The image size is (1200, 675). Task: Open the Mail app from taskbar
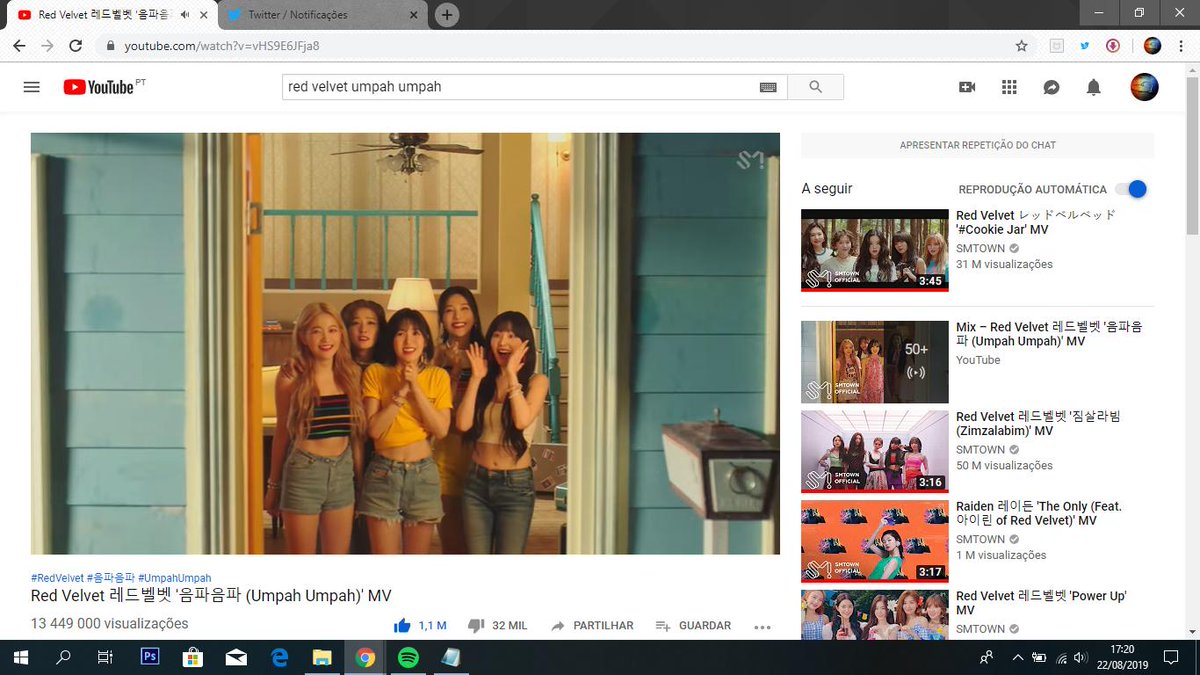pyautogui.click(x=236, y=657)
